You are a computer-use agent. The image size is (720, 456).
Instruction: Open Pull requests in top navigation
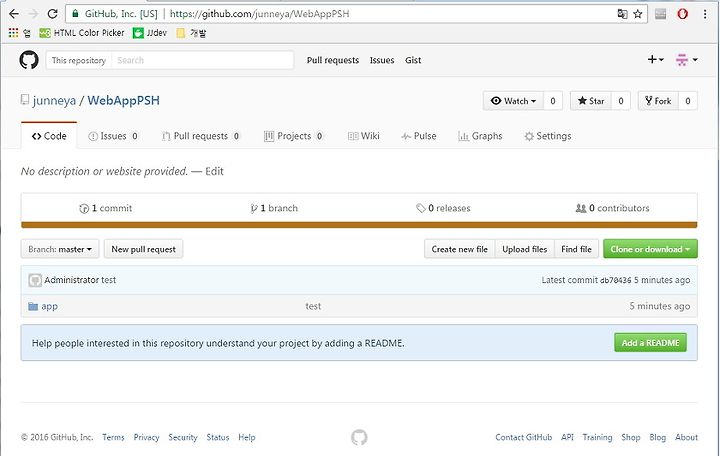click(333, 60)
